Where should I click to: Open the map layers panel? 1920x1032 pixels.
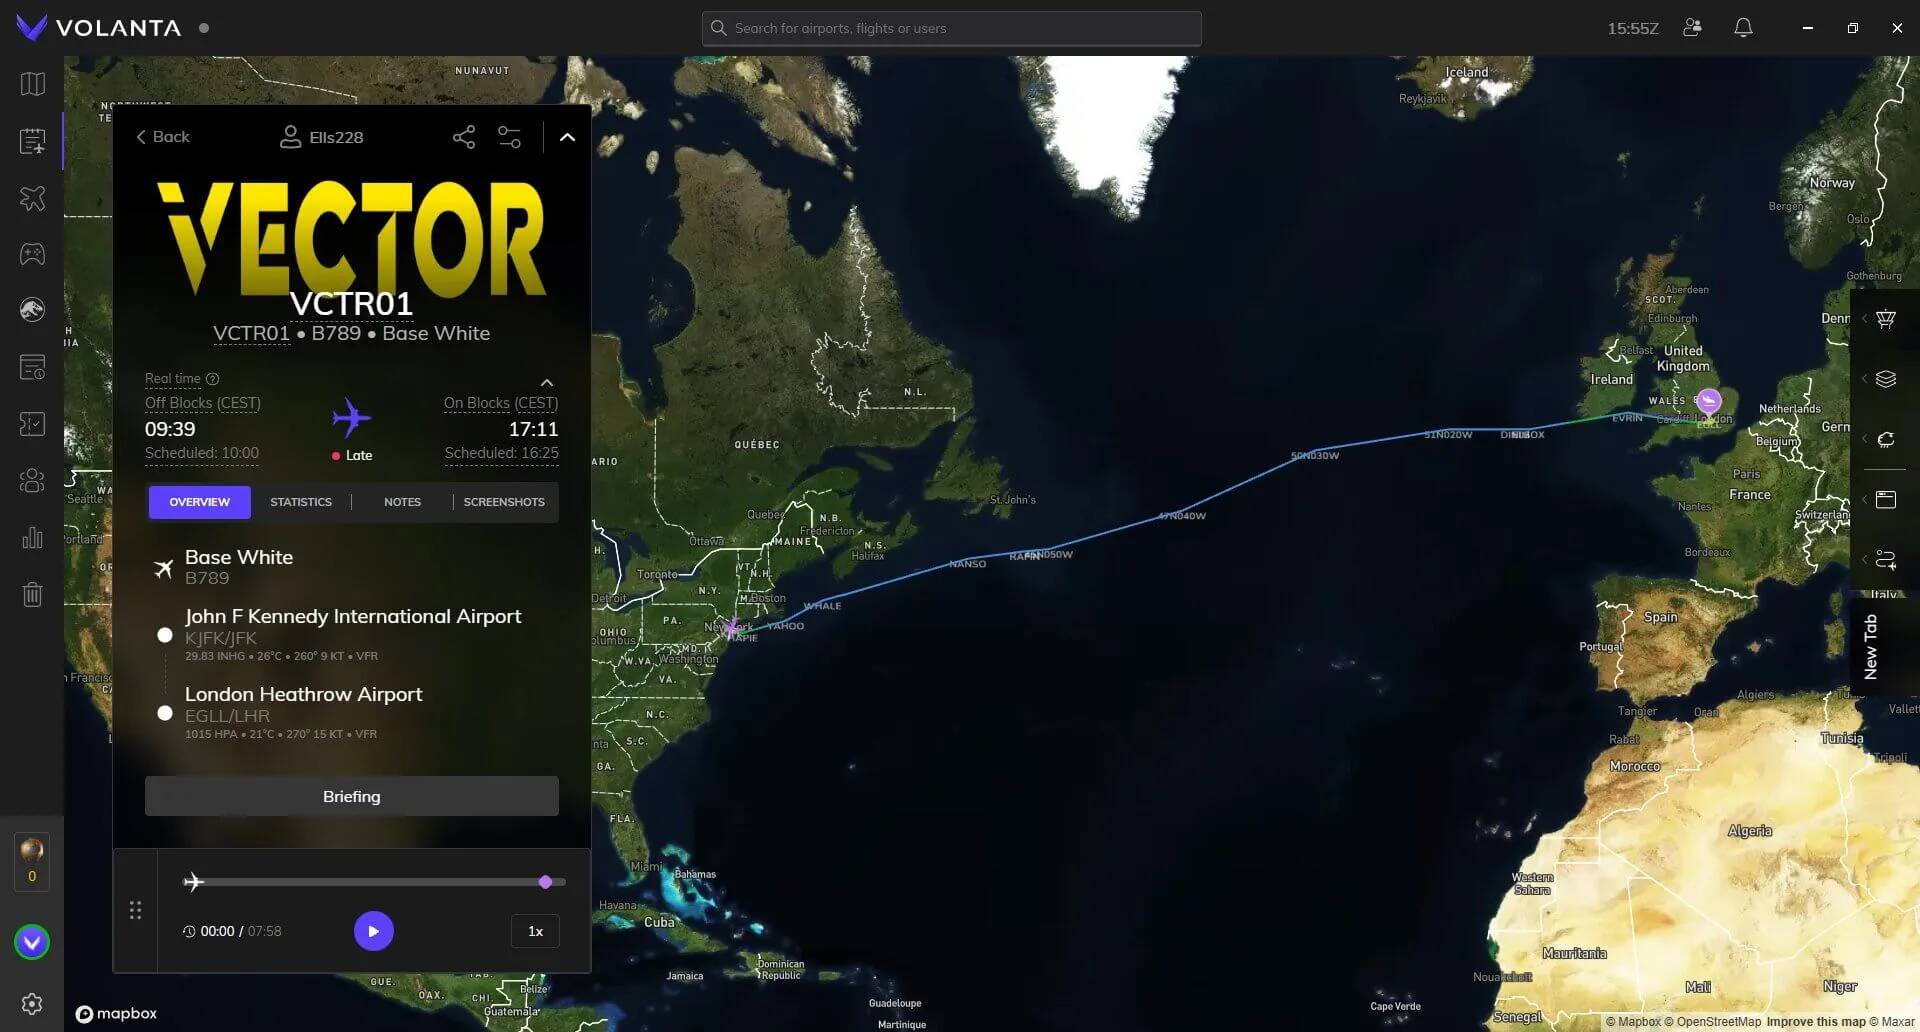(1886, 379)
